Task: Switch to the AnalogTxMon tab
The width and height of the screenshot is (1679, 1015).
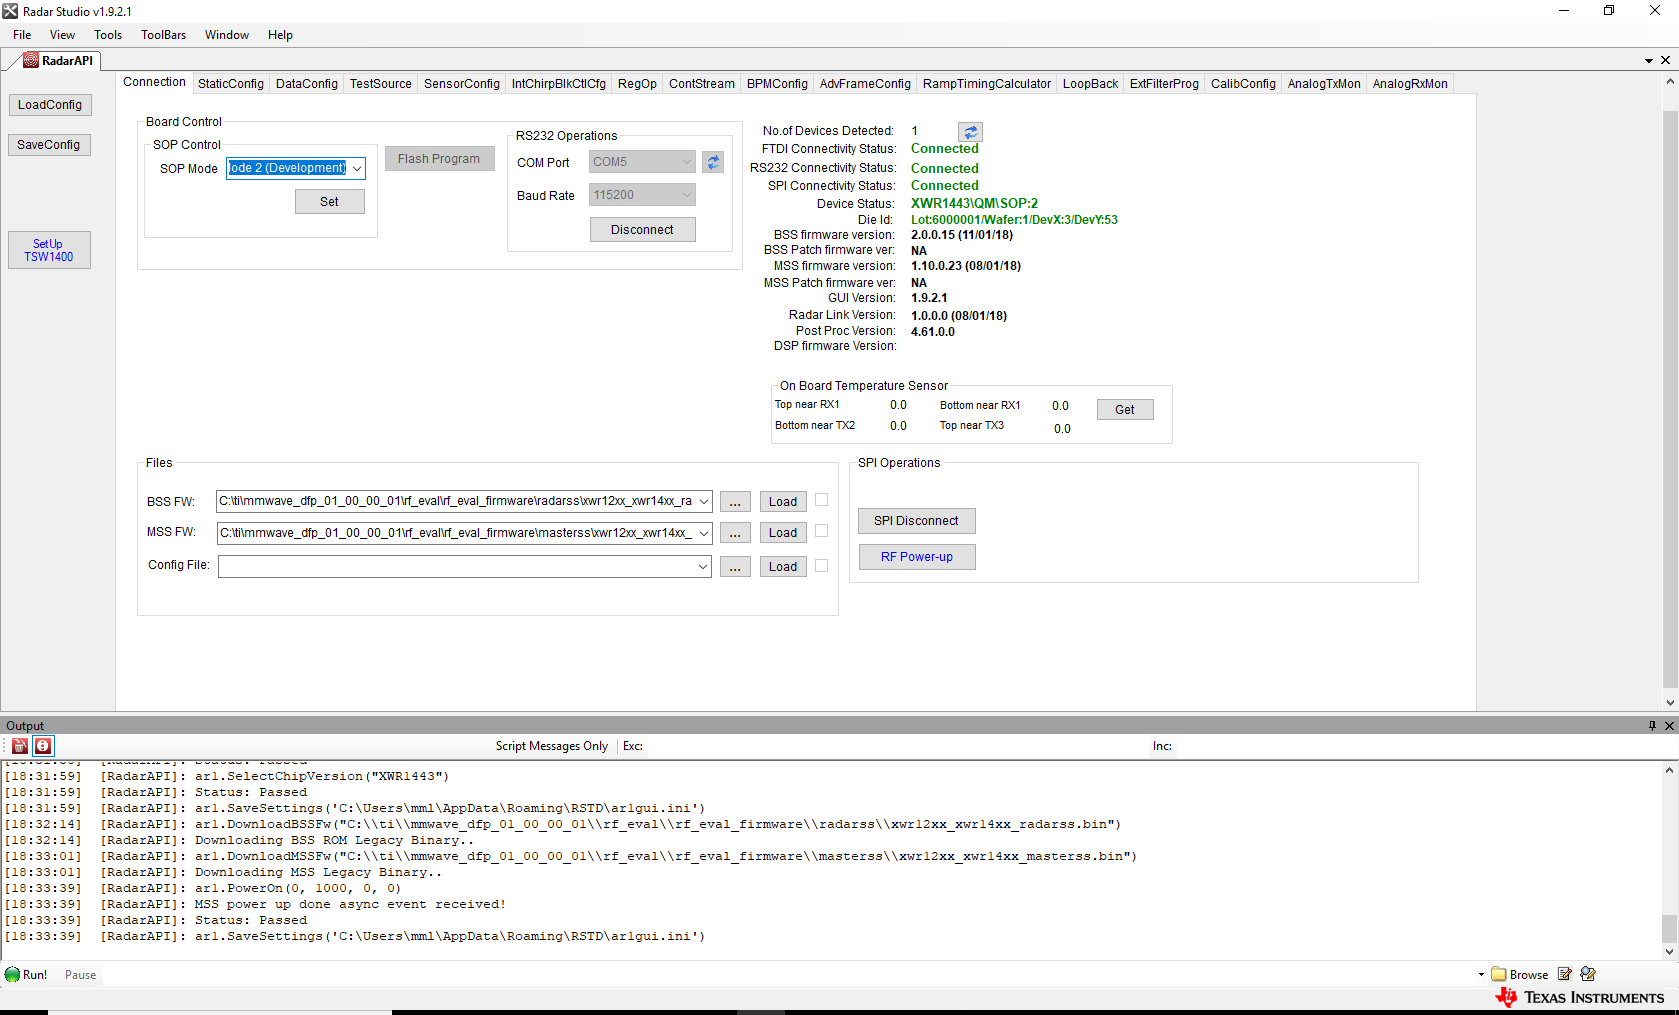Action: pyautogui.click(x=1324, y=84)
